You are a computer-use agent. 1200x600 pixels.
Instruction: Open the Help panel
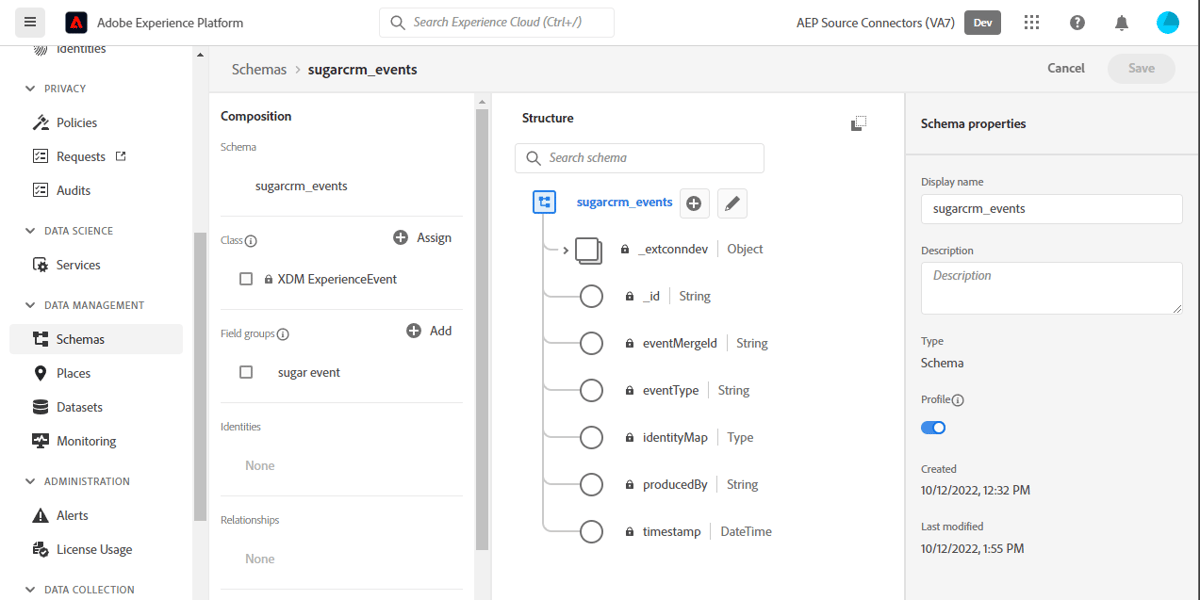tap(1077, 22)
